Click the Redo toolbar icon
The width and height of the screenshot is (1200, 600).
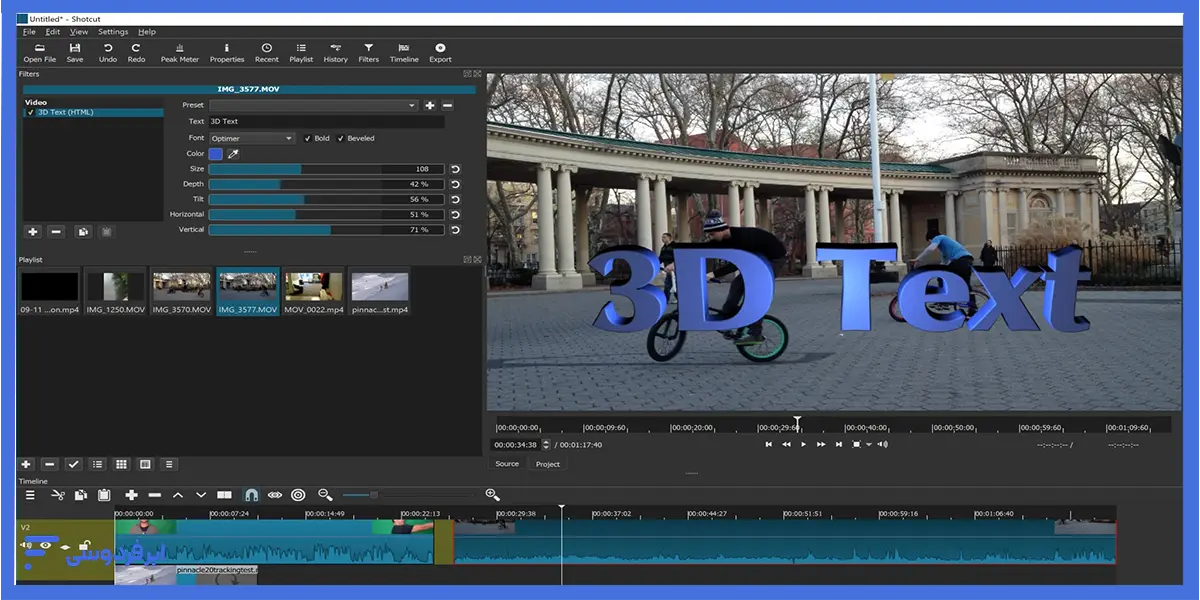point(136,53)
